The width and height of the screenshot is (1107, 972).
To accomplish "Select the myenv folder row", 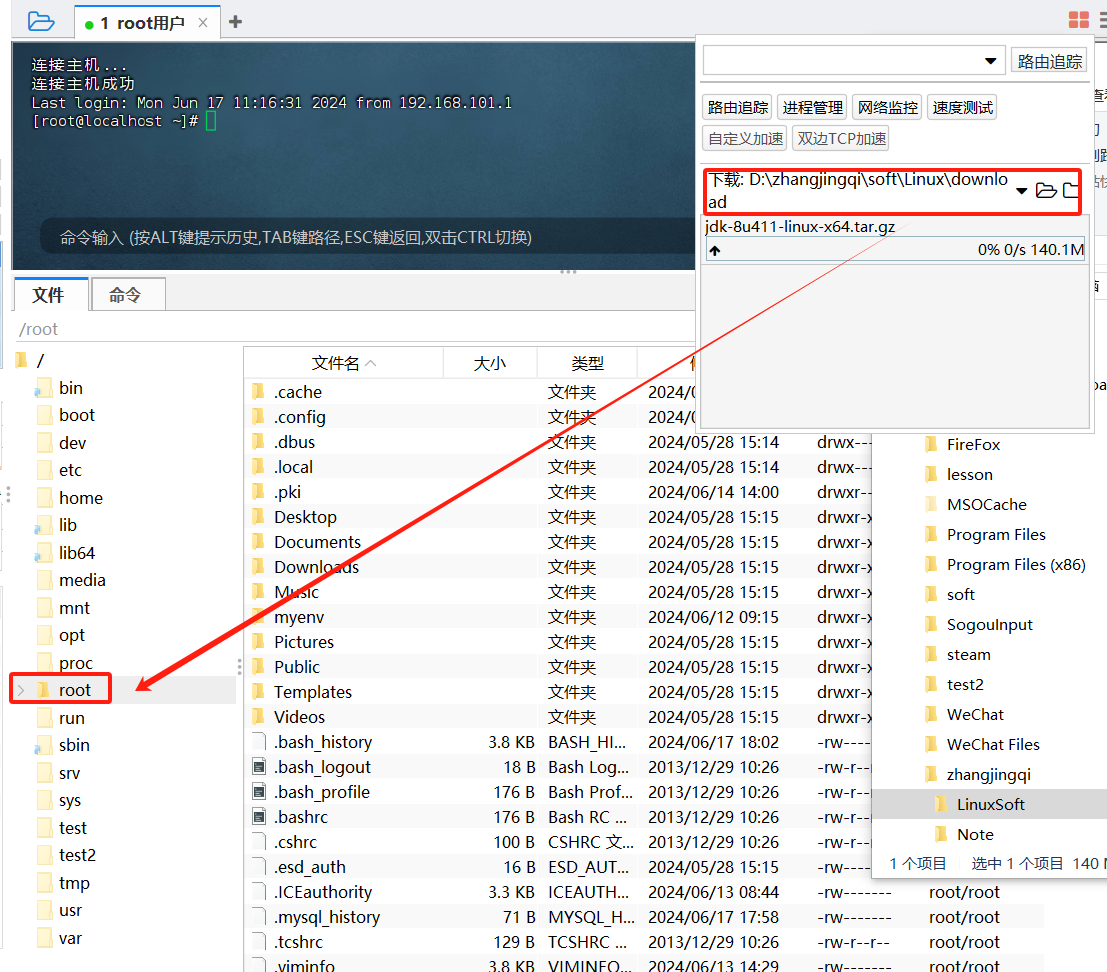I will coord(558,617).
